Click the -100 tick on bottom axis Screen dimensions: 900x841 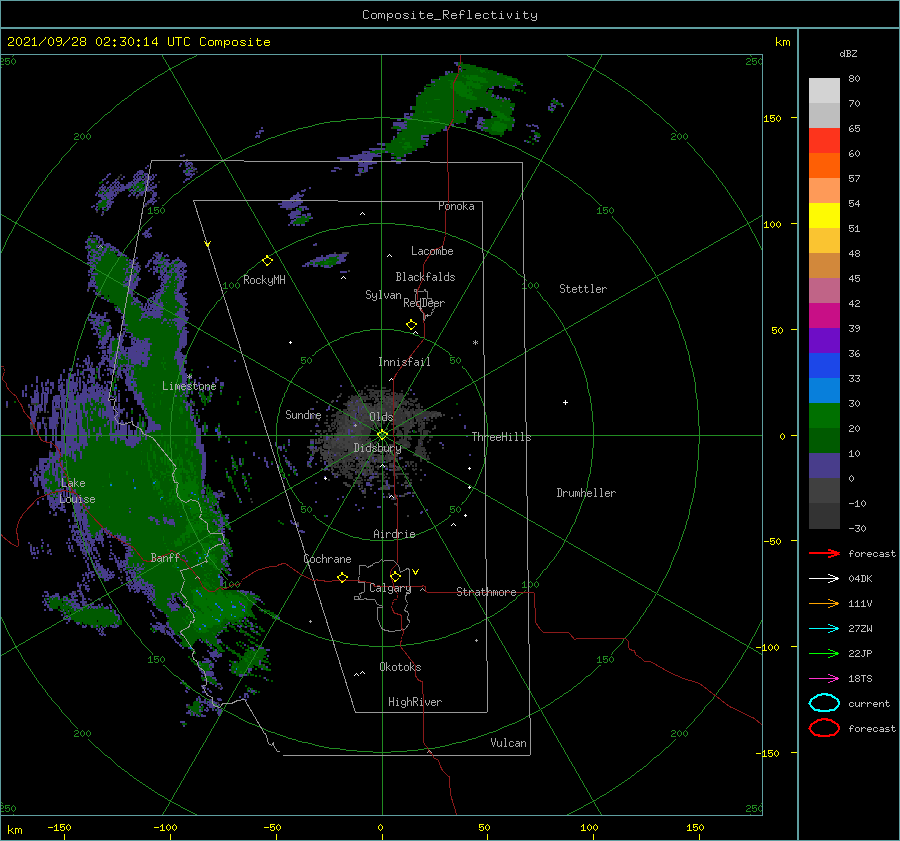[x=165, y=827]
